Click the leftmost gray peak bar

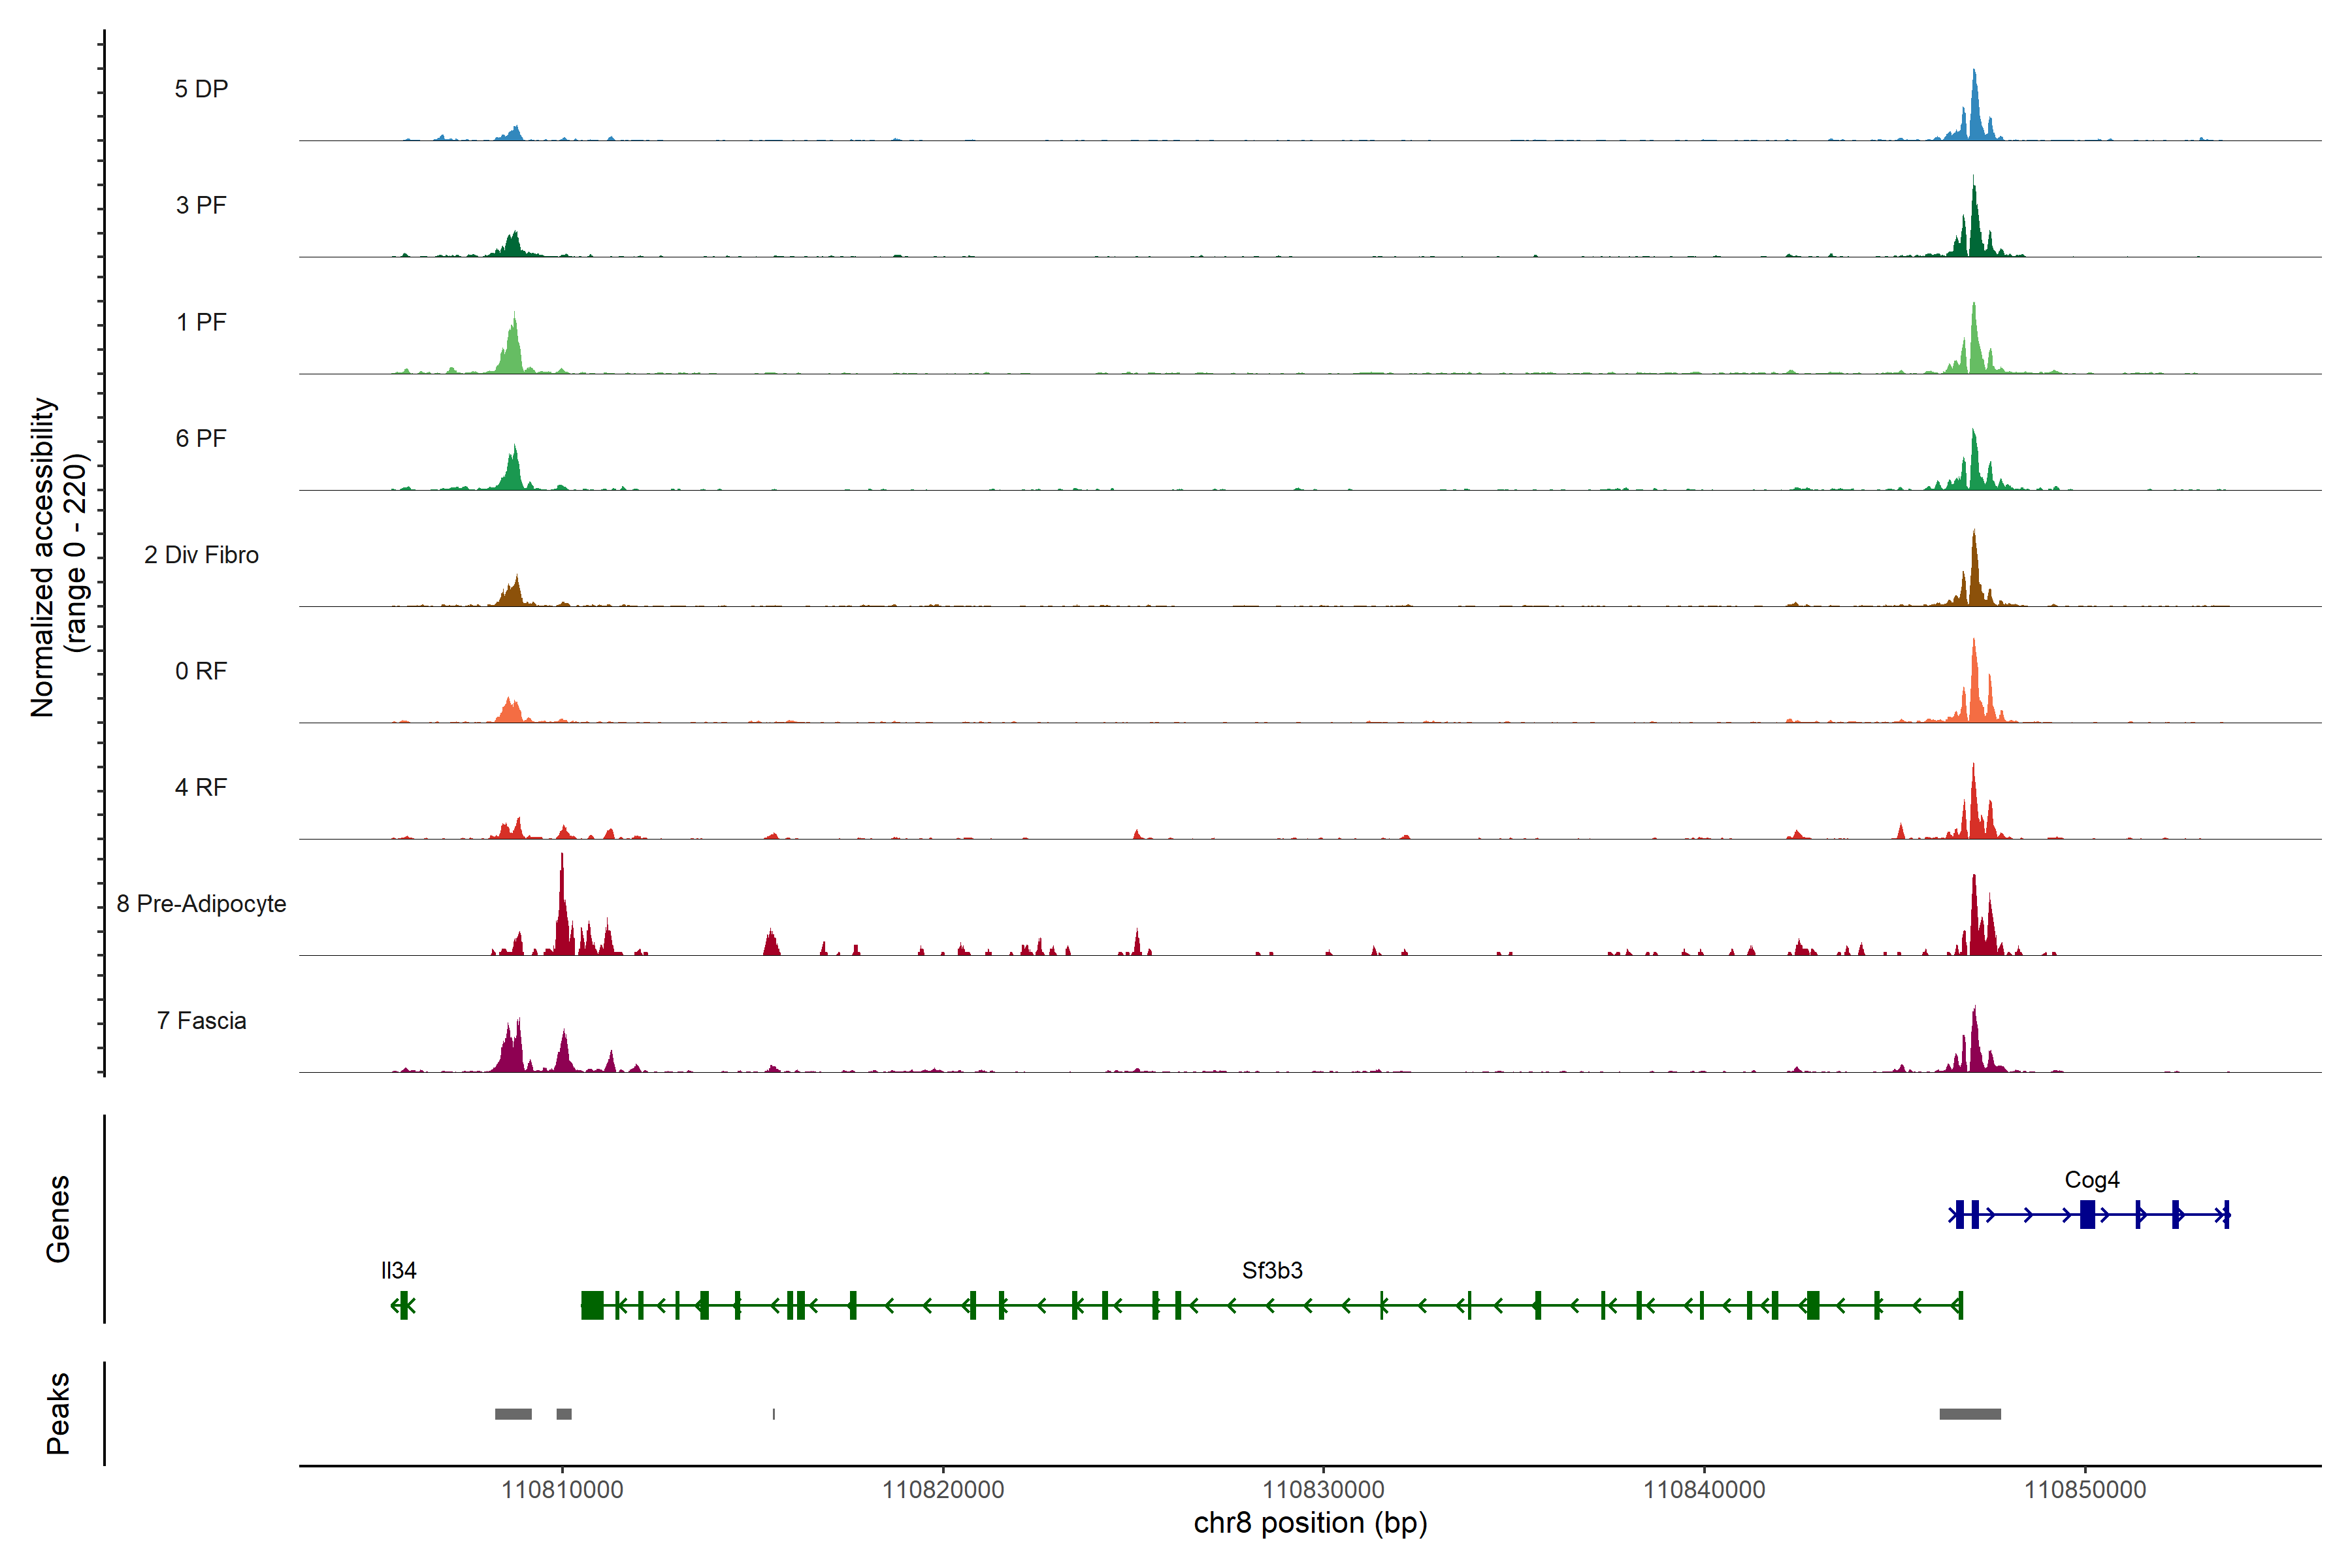pos(513,1414)
